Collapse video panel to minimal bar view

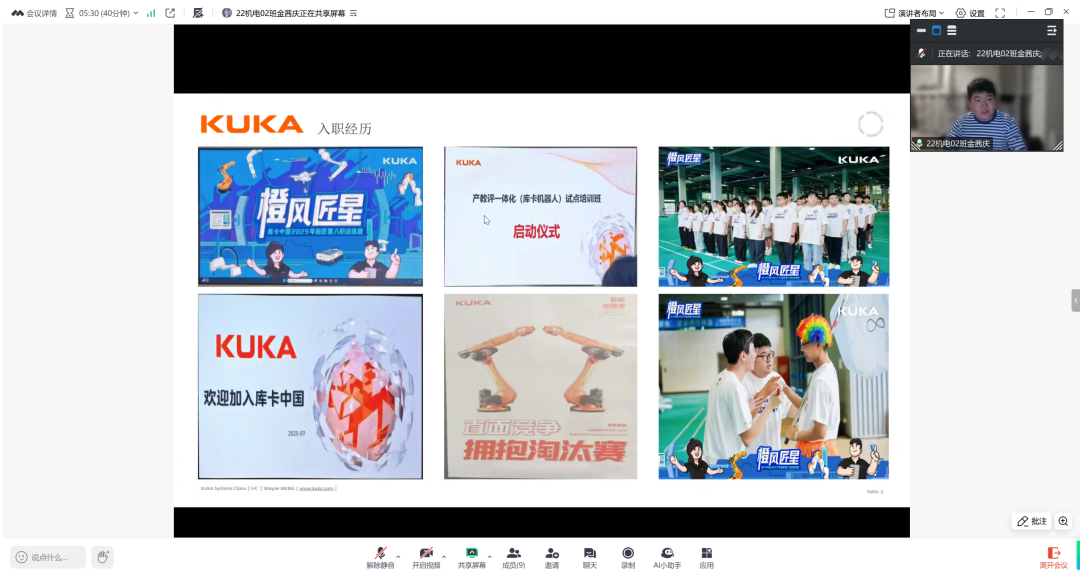[x=921, y=30]
